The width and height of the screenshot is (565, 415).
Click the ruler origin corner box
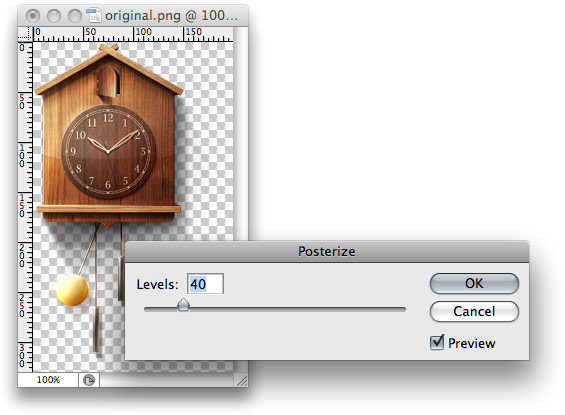[25, 34]
